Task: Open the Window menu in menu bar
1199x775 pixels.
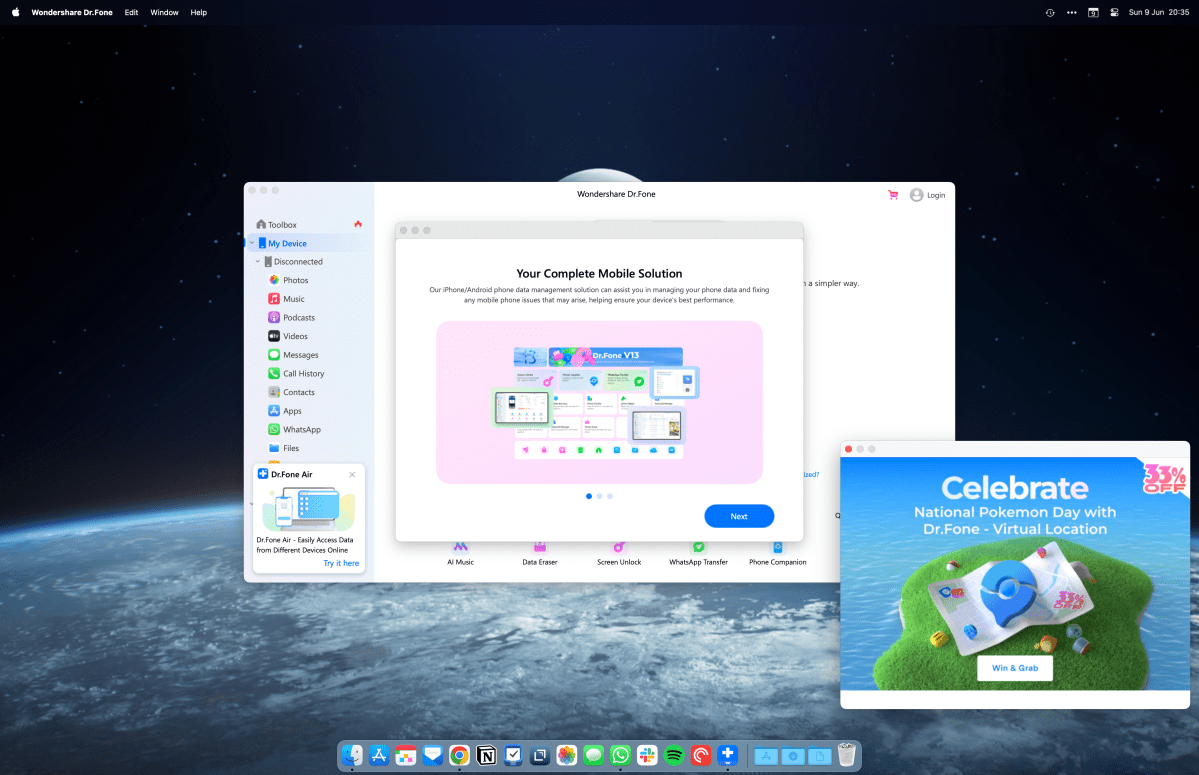Action: (x=164, y=12)
